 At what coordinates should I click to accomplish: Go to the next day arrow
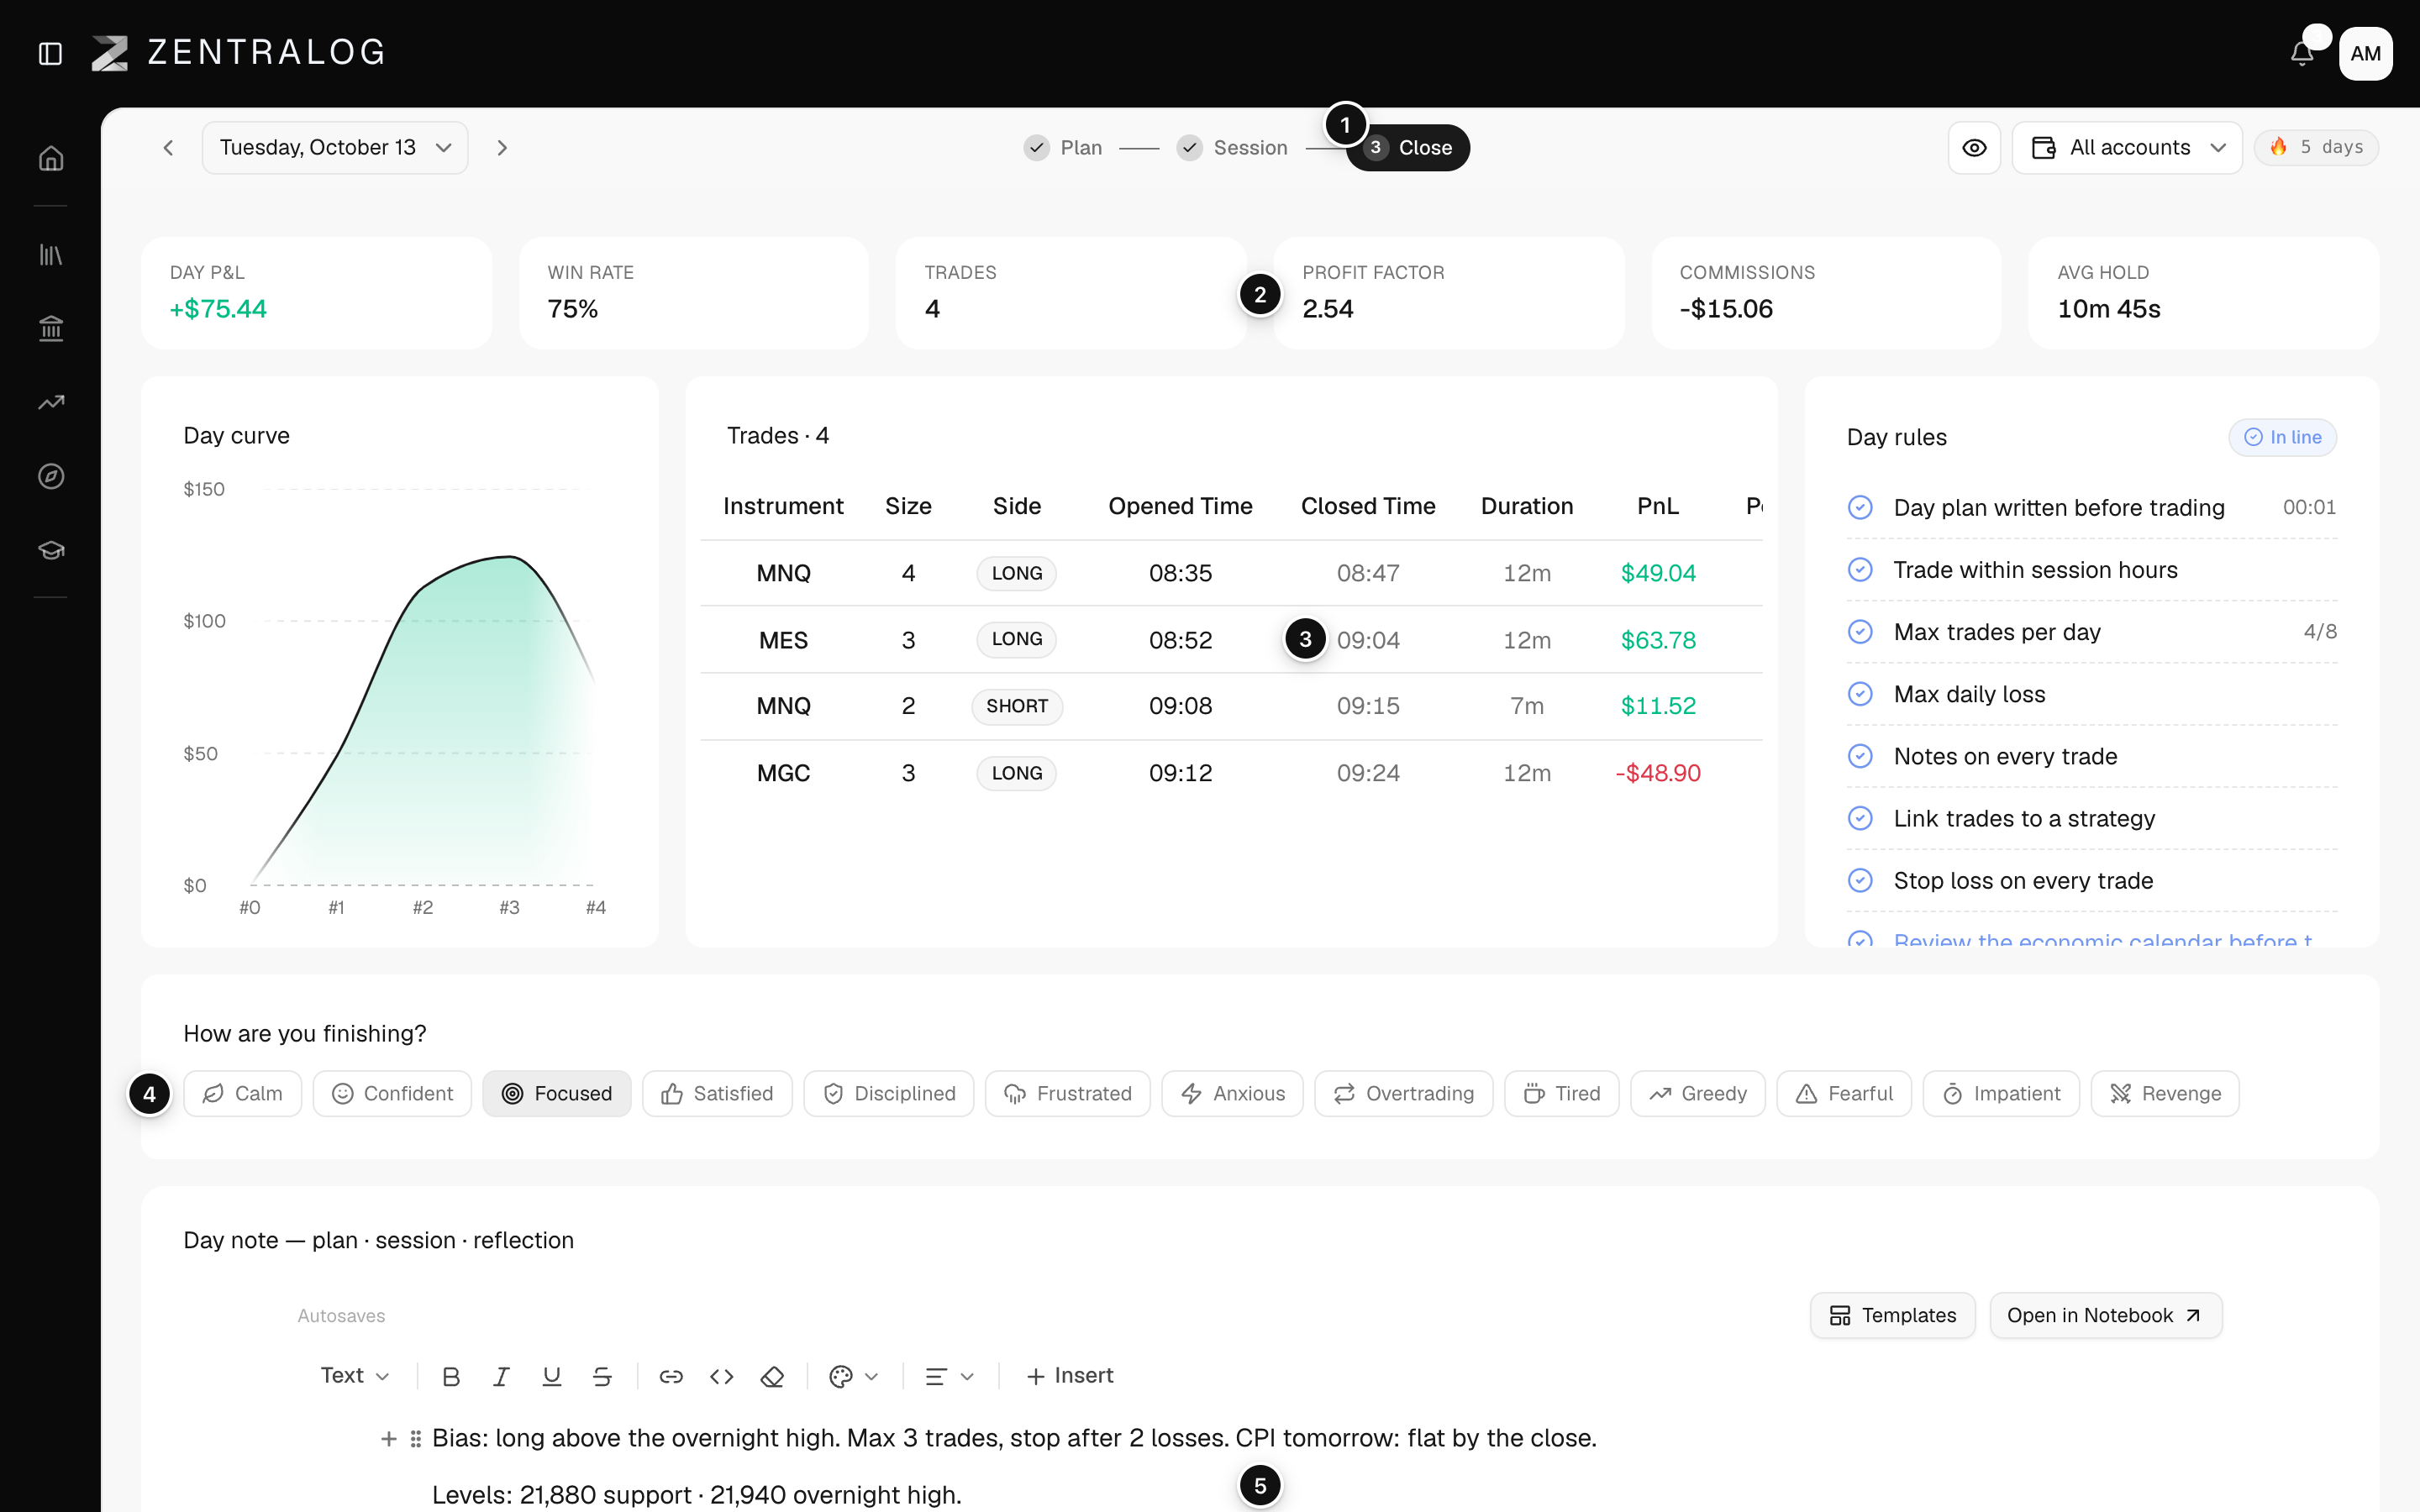coord(502,148)
